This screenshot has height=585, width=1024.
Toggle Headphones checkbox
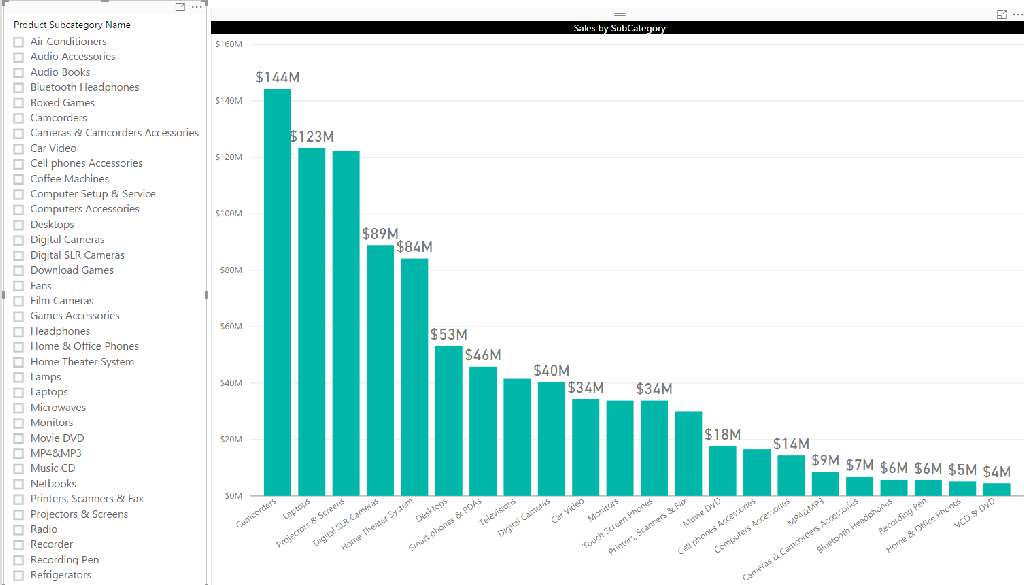[x=18, y=332]
